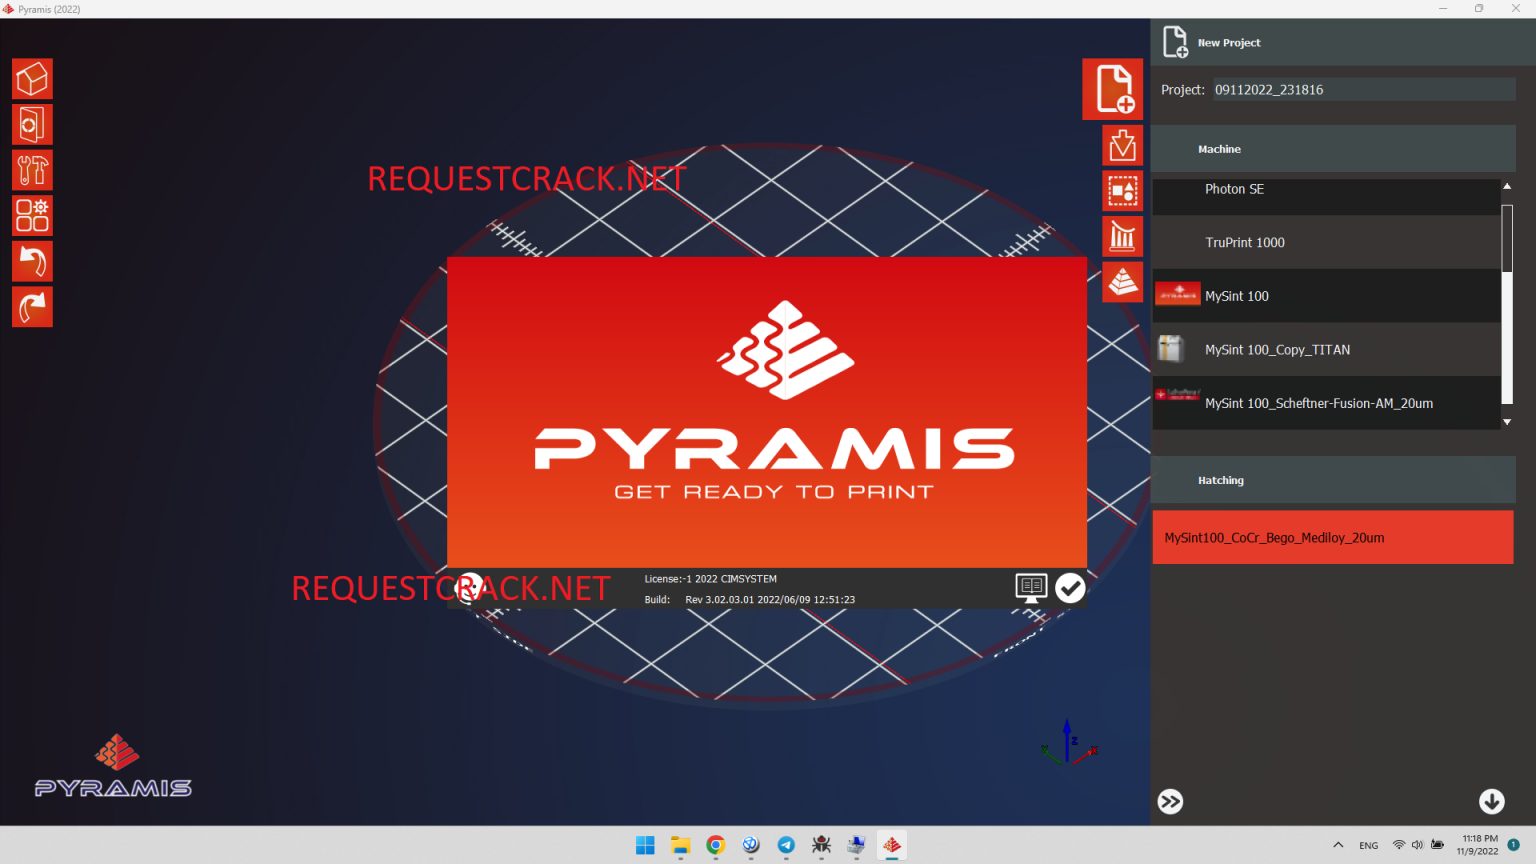Collapse the Machine section header
The height and width of the screenshot is (864, 1536).
1333,148
